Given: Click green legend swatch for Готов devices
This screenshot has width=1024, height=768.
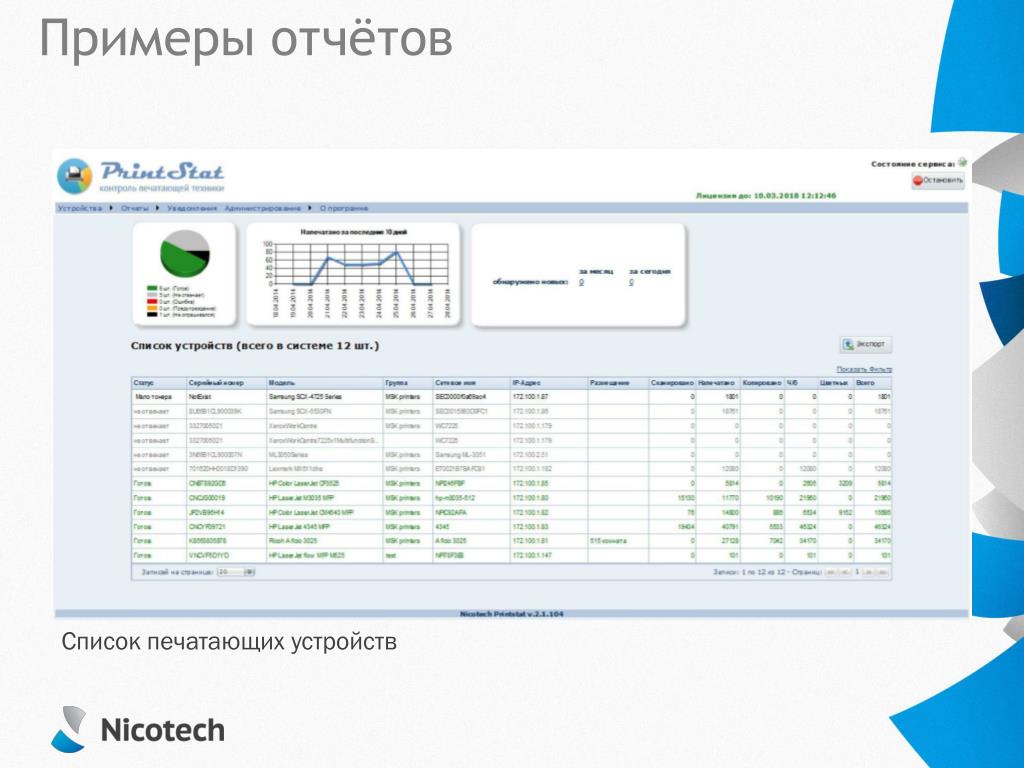Looking at the screenshot, I should tap(152, 289).
